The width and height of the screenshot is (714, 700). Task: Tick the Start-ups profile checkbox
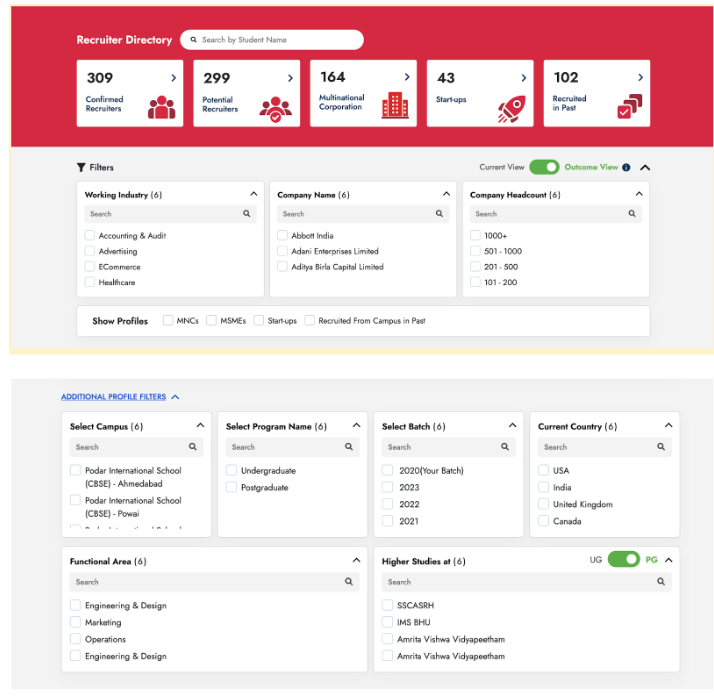coord(259,321)
